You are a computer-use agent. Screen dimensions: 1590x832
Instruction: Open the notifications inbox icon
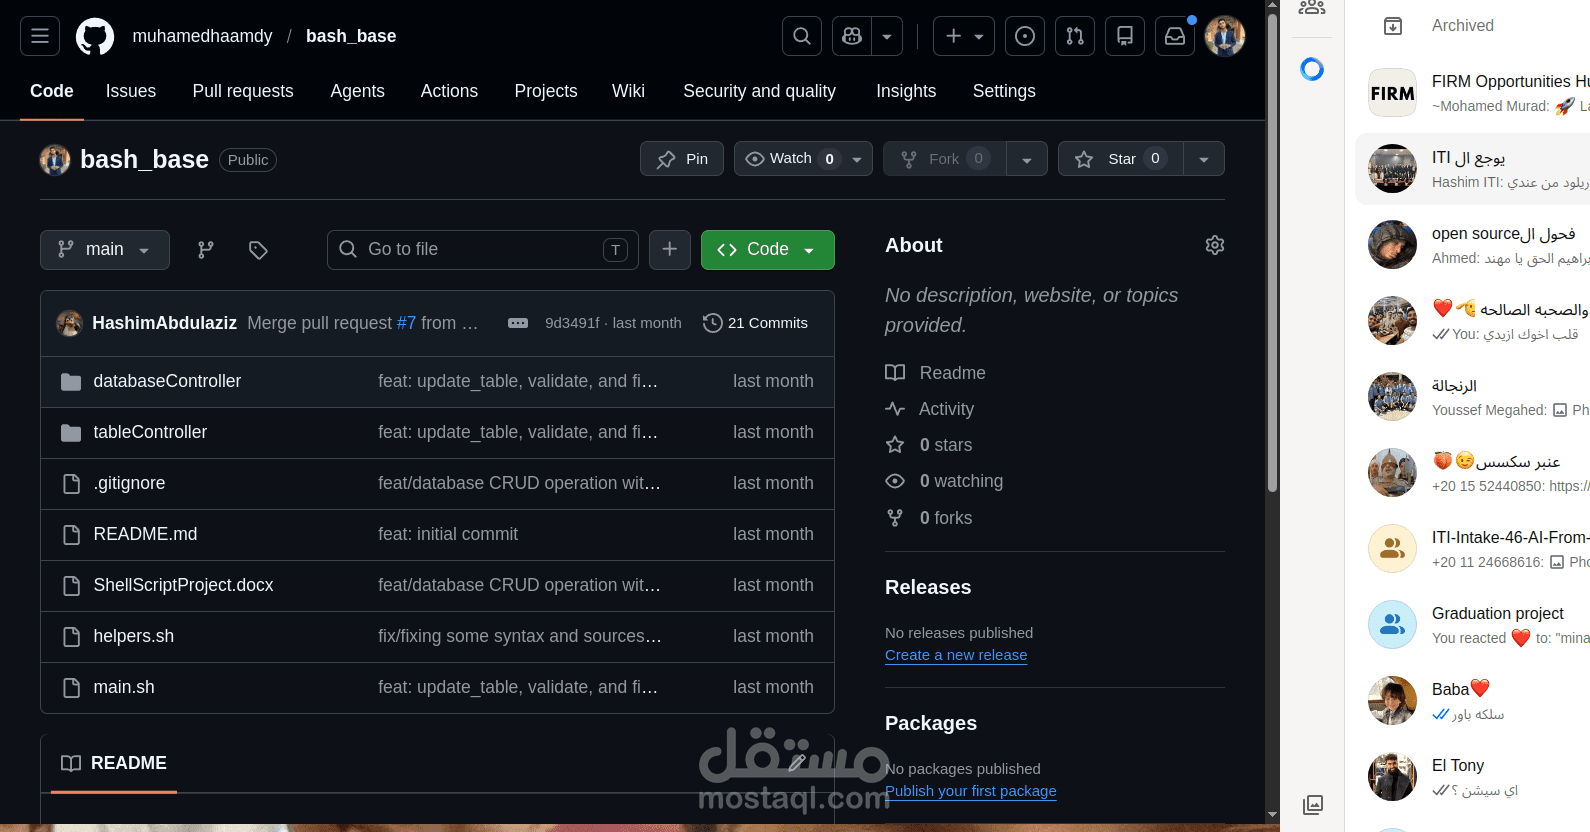(x=1175, y=36)
